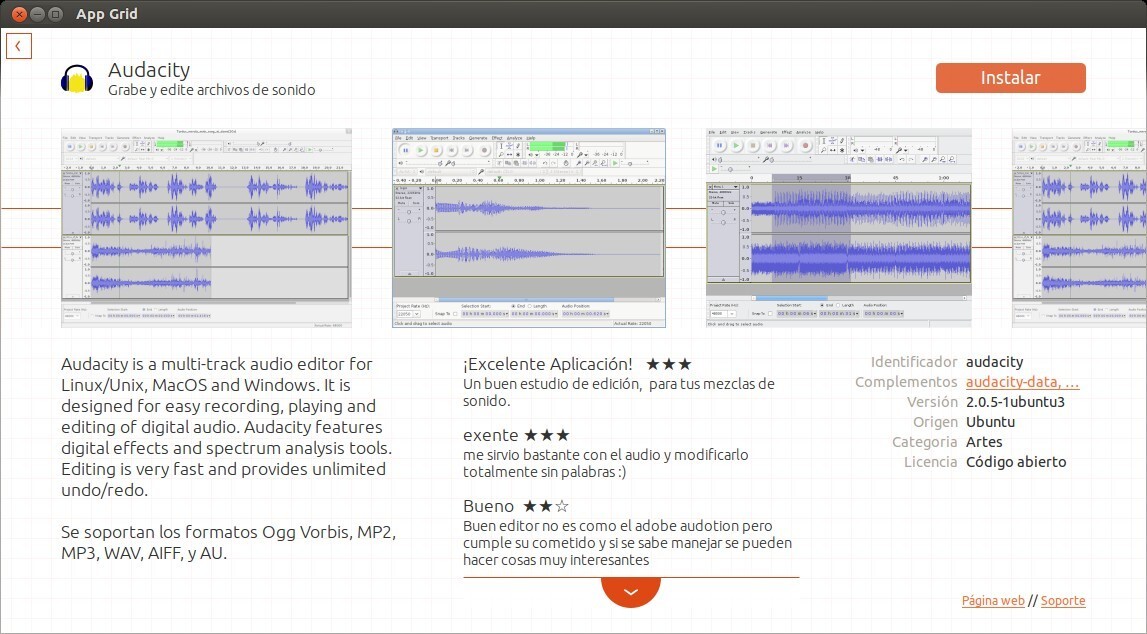Click the back arrow in the top-left corner
Screen dimensions: 1147x634
pyautogui.click(x=19, y=45)
